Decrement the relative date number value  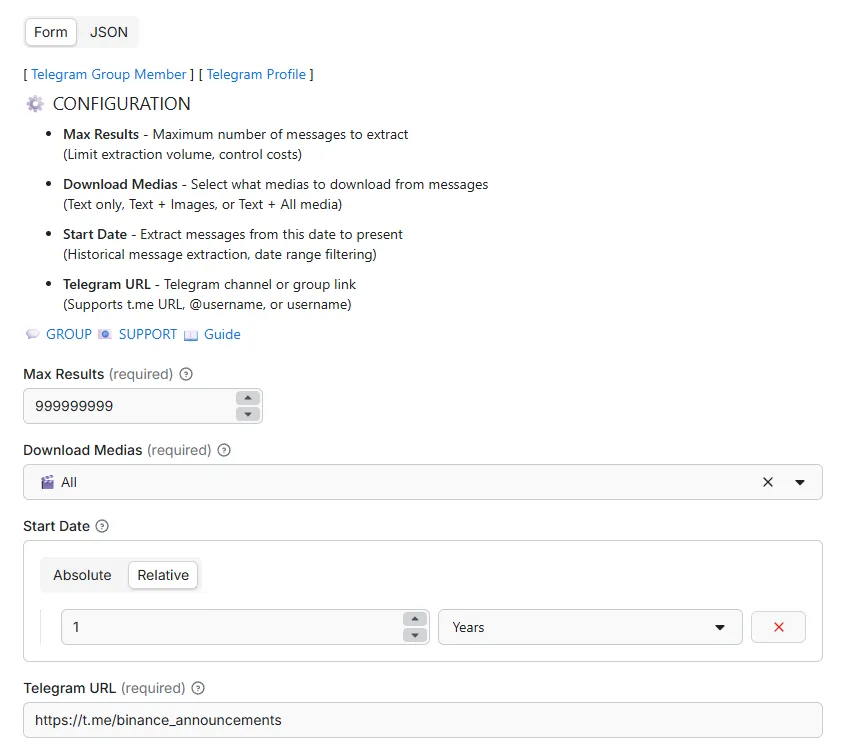[x=415, y=635]
